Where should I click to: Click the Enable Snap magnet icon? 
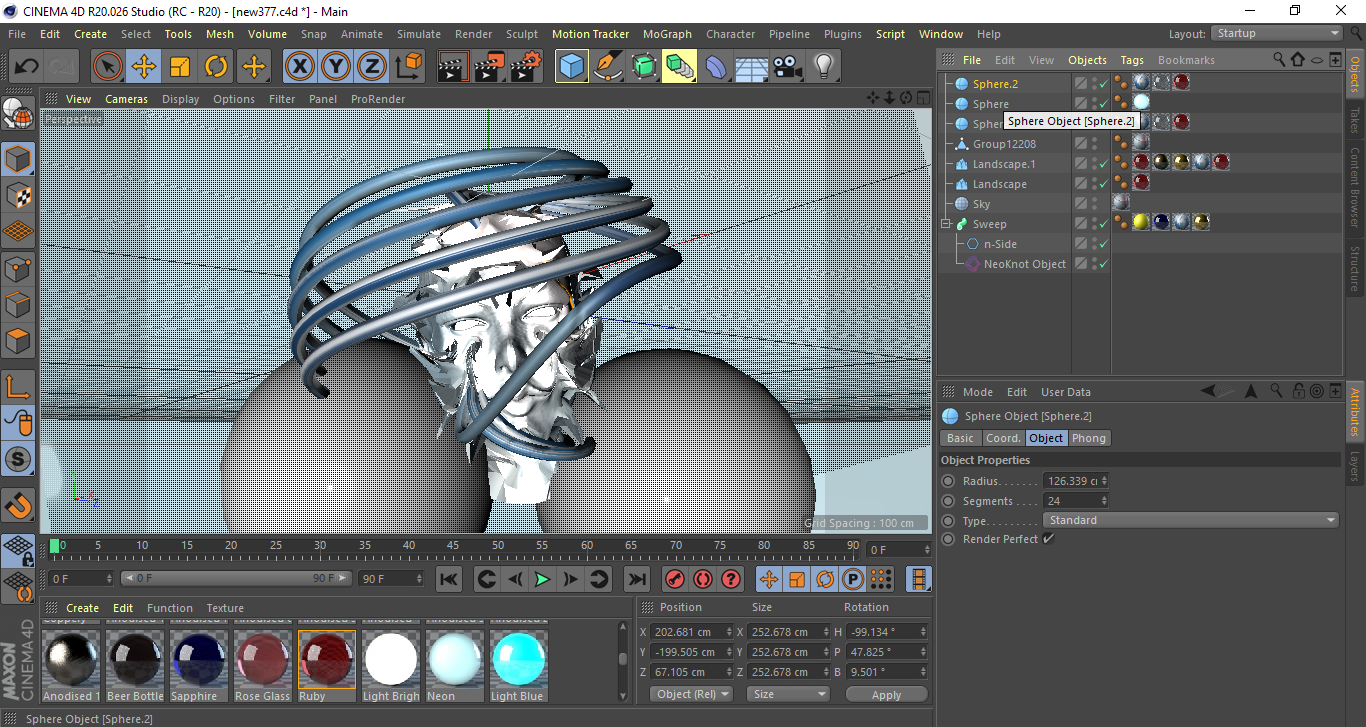click(18, 505)
